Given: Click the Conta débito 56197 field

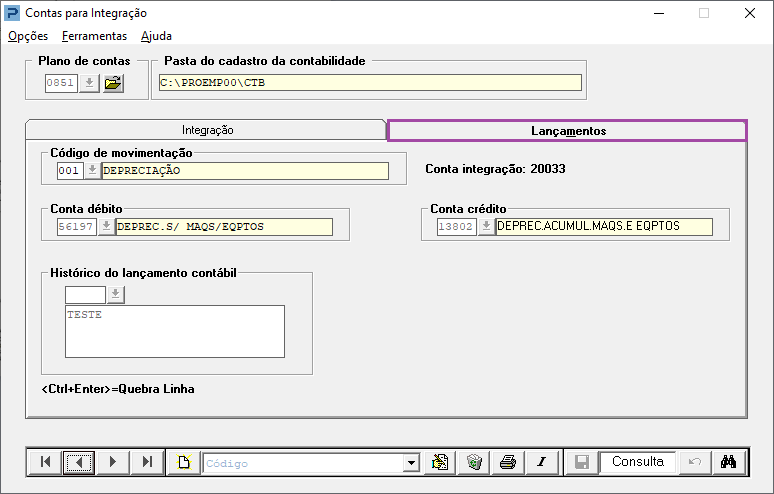Looking at the screenshot, I should click(77, 227).
